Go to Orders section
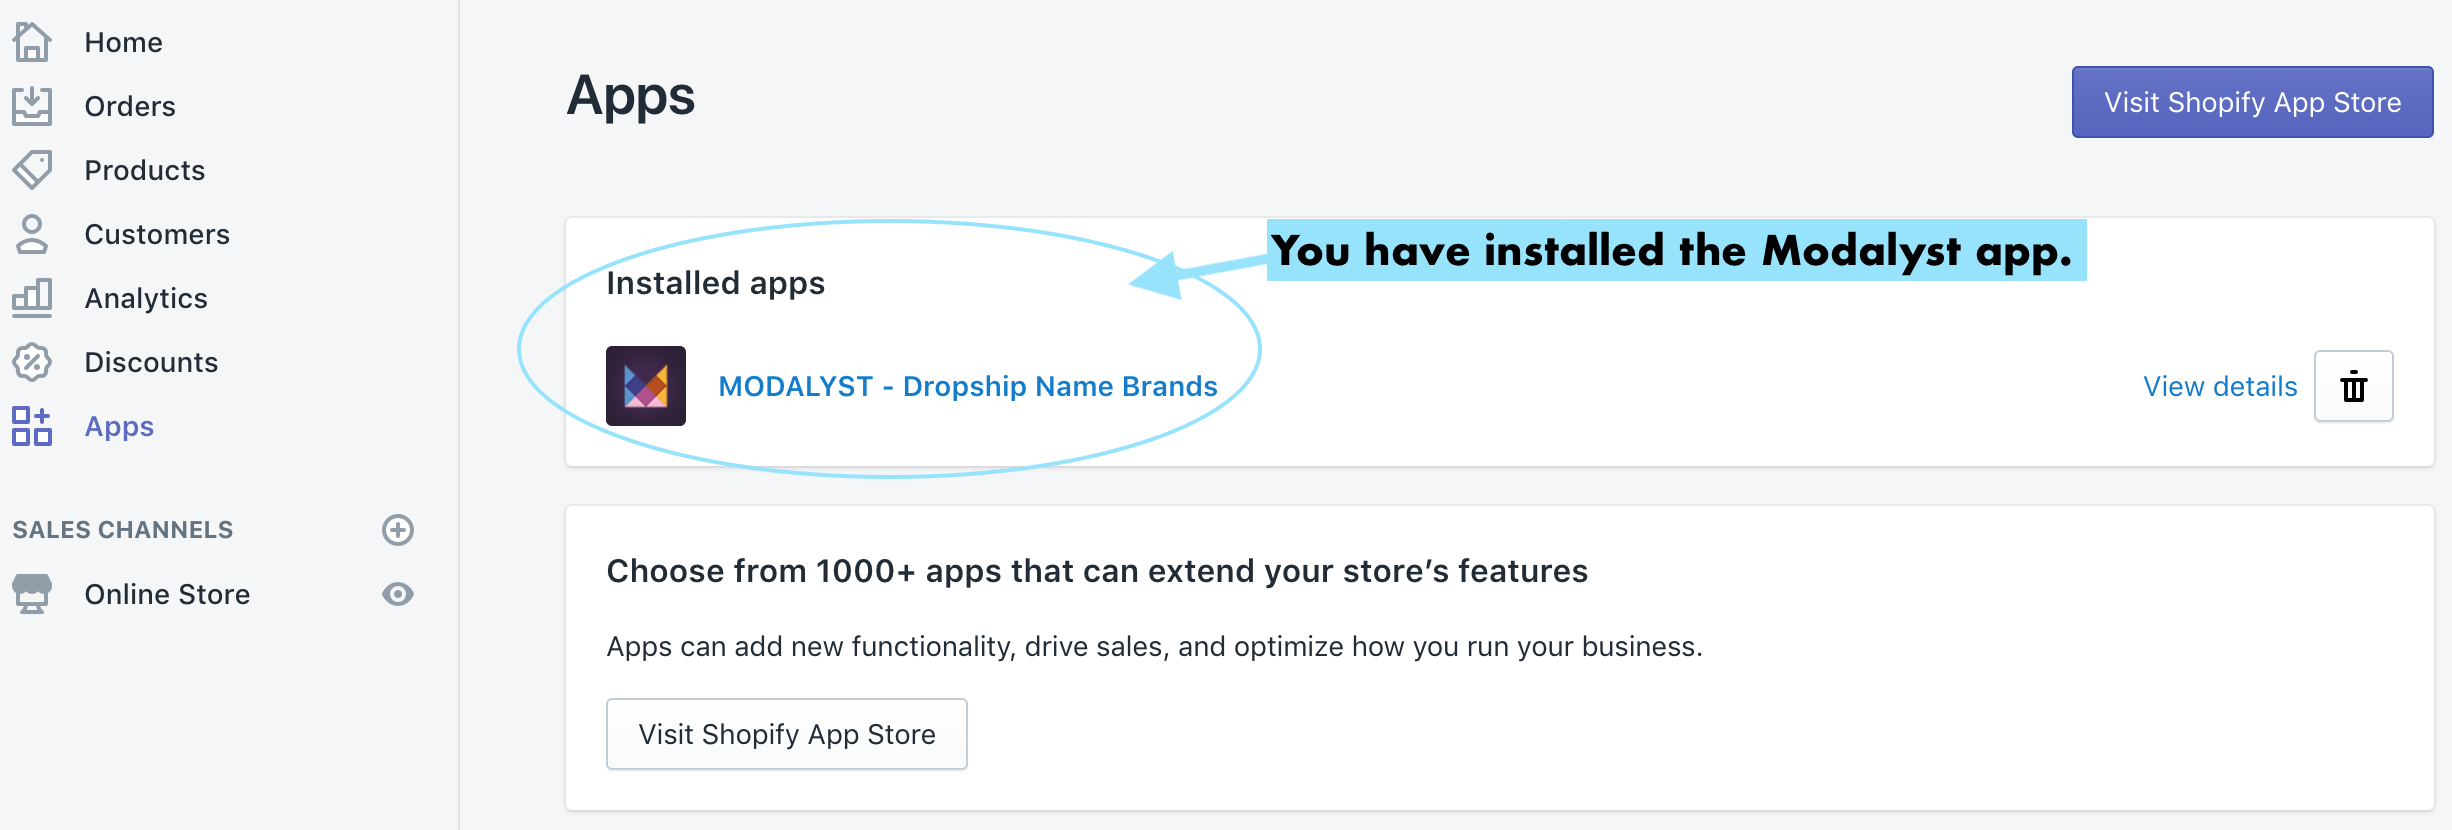The image size is (2452, 830). 130,106
